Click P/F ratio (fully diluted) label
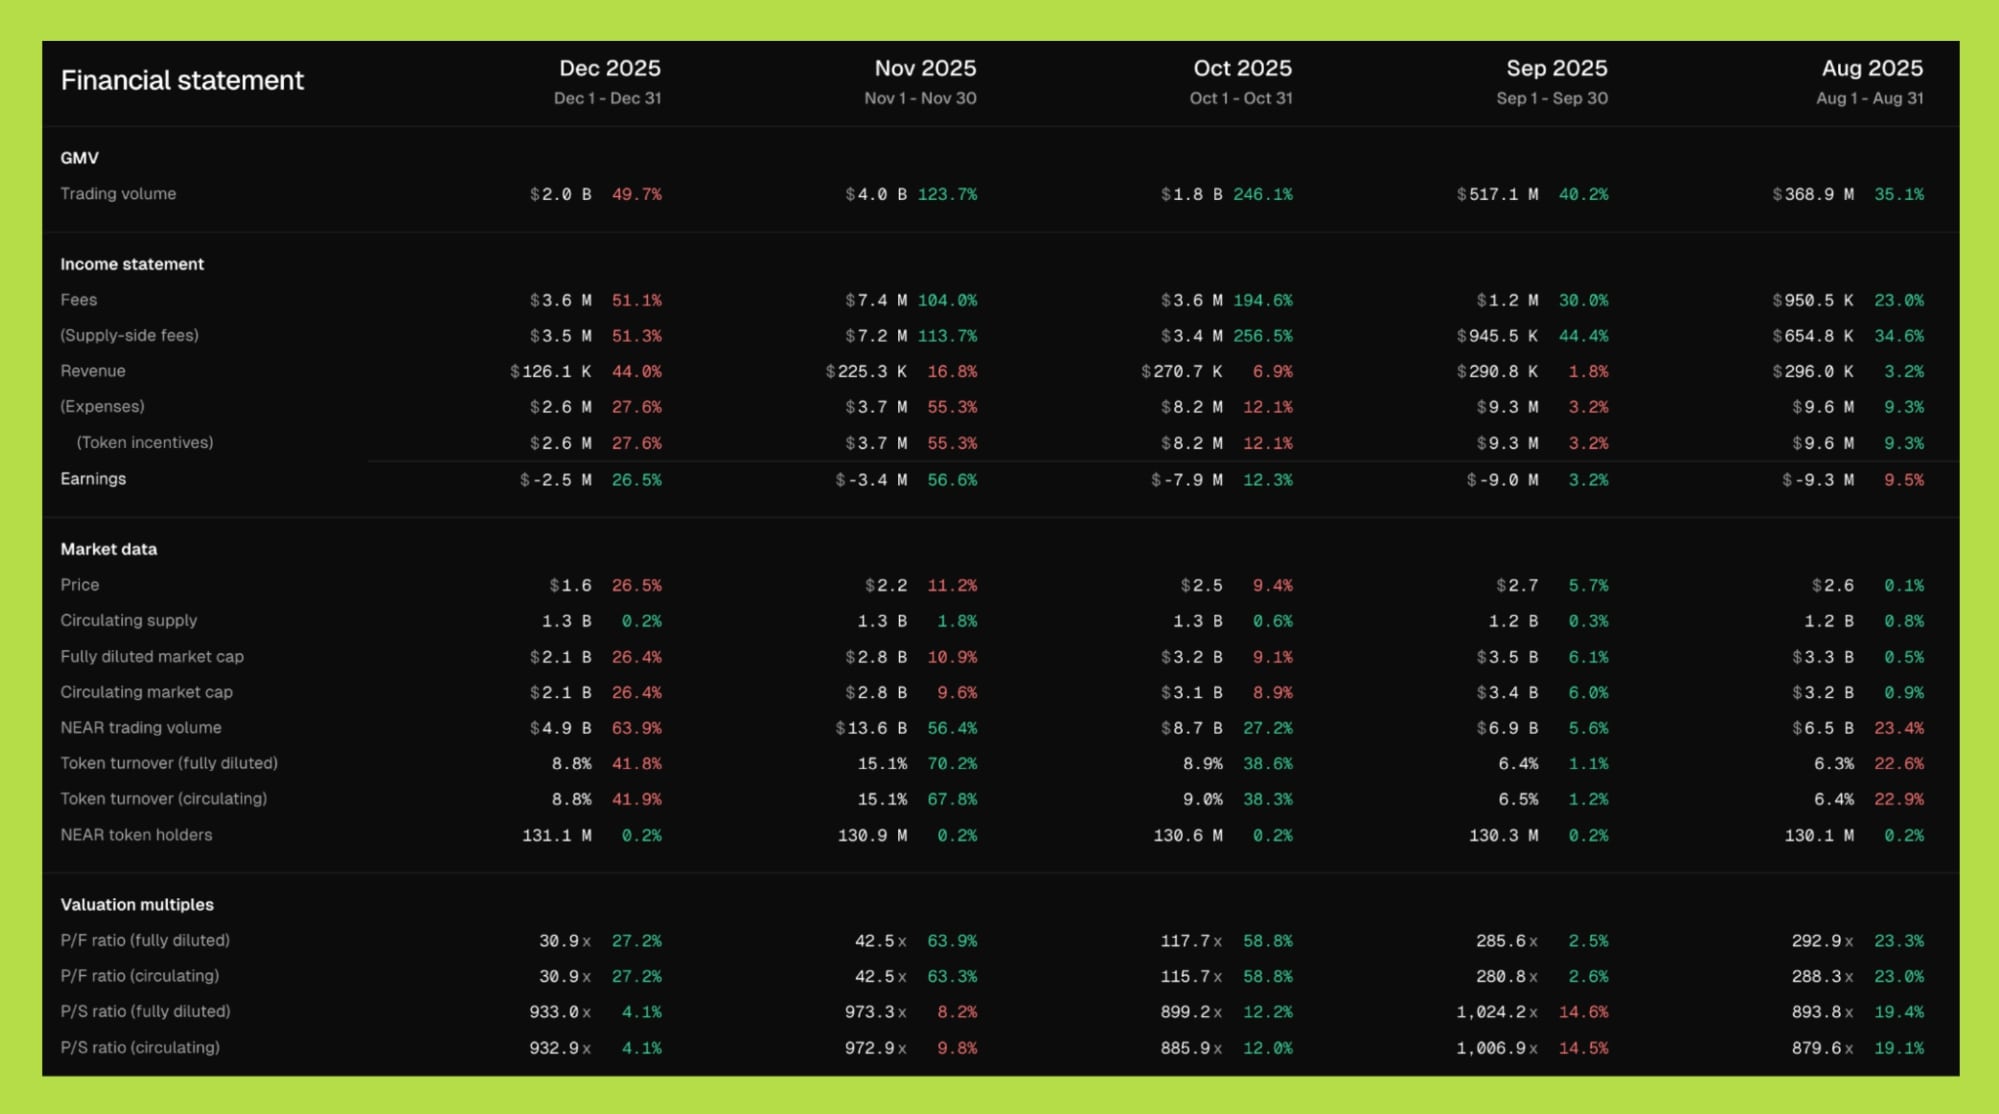The image size is (1999, 1114). point(144,941)
